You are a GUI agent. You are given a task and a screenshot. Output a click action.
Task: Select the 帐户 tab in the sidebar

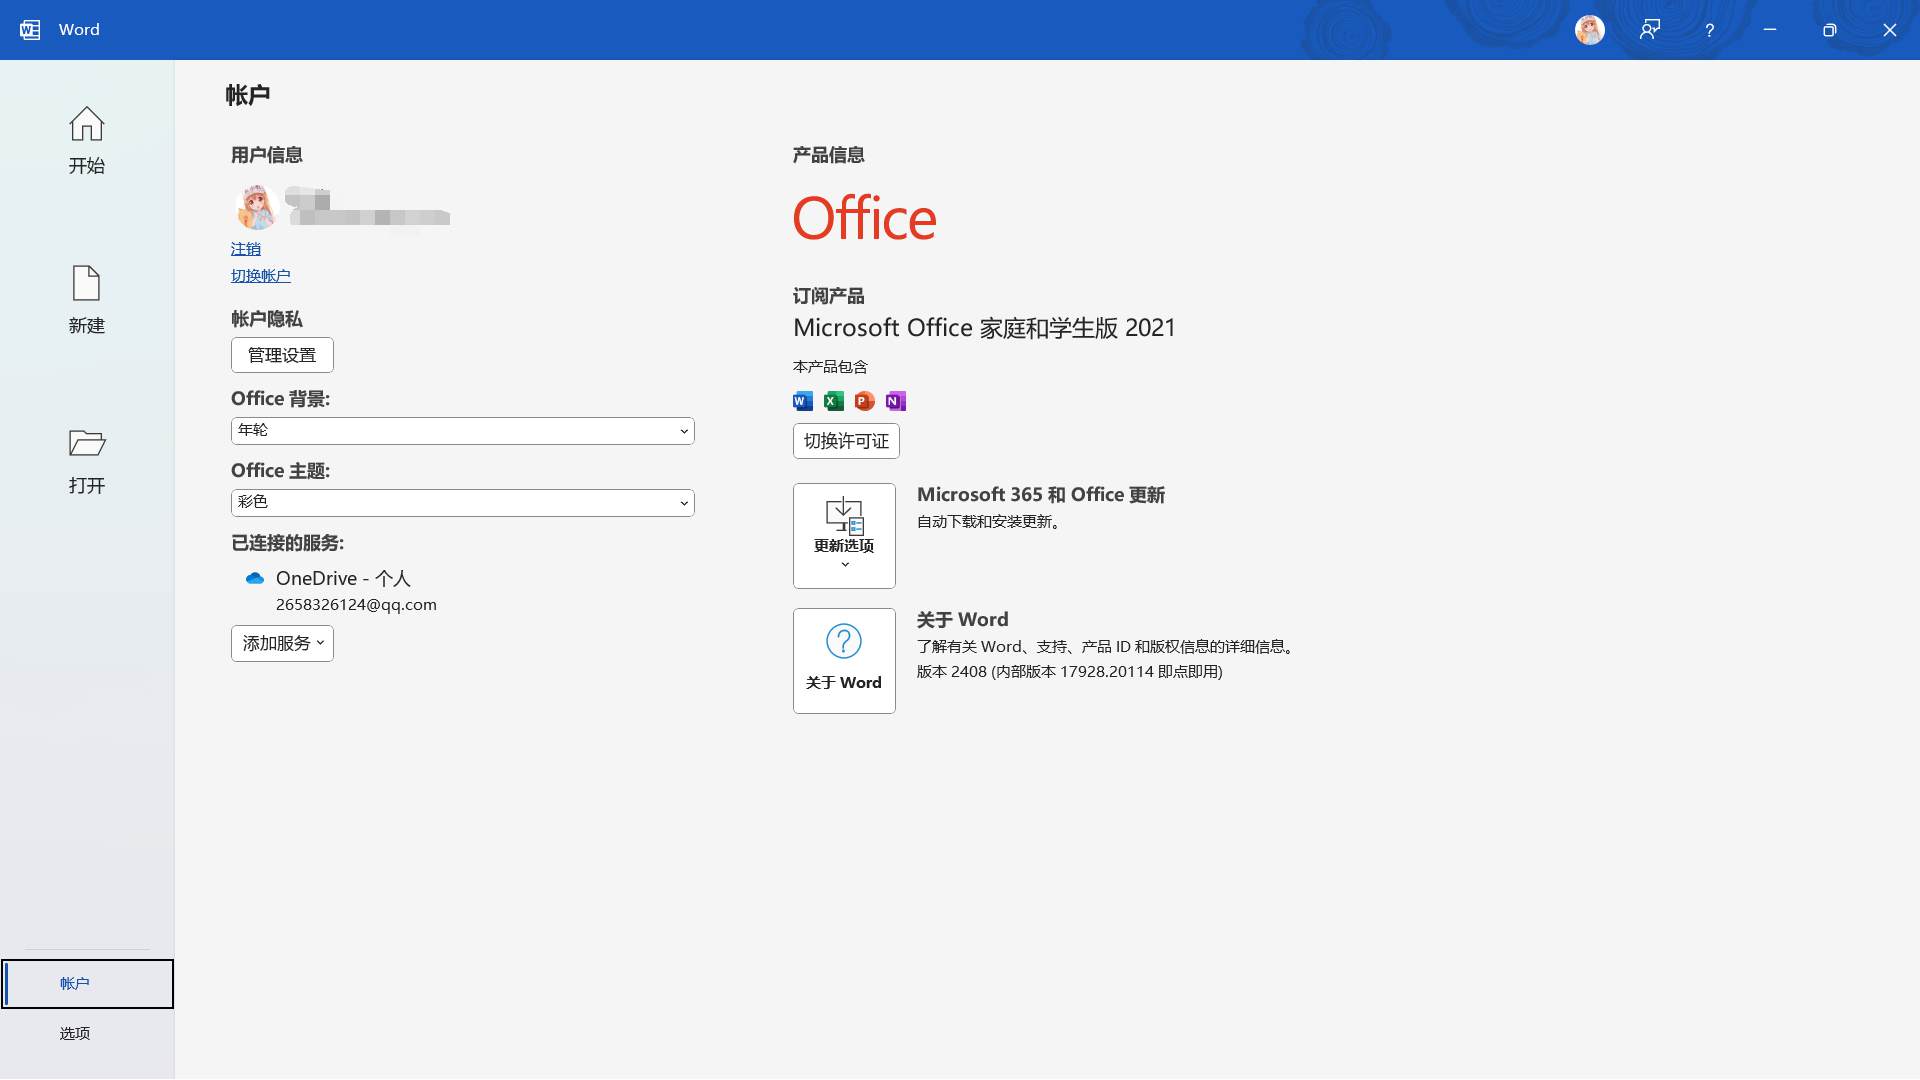pyautogui.click(x=75, y=984)
